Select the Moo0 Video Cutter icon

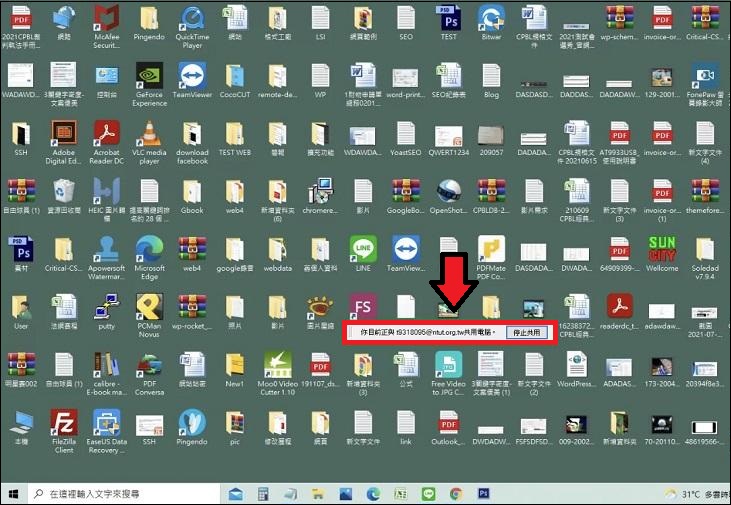277,364
